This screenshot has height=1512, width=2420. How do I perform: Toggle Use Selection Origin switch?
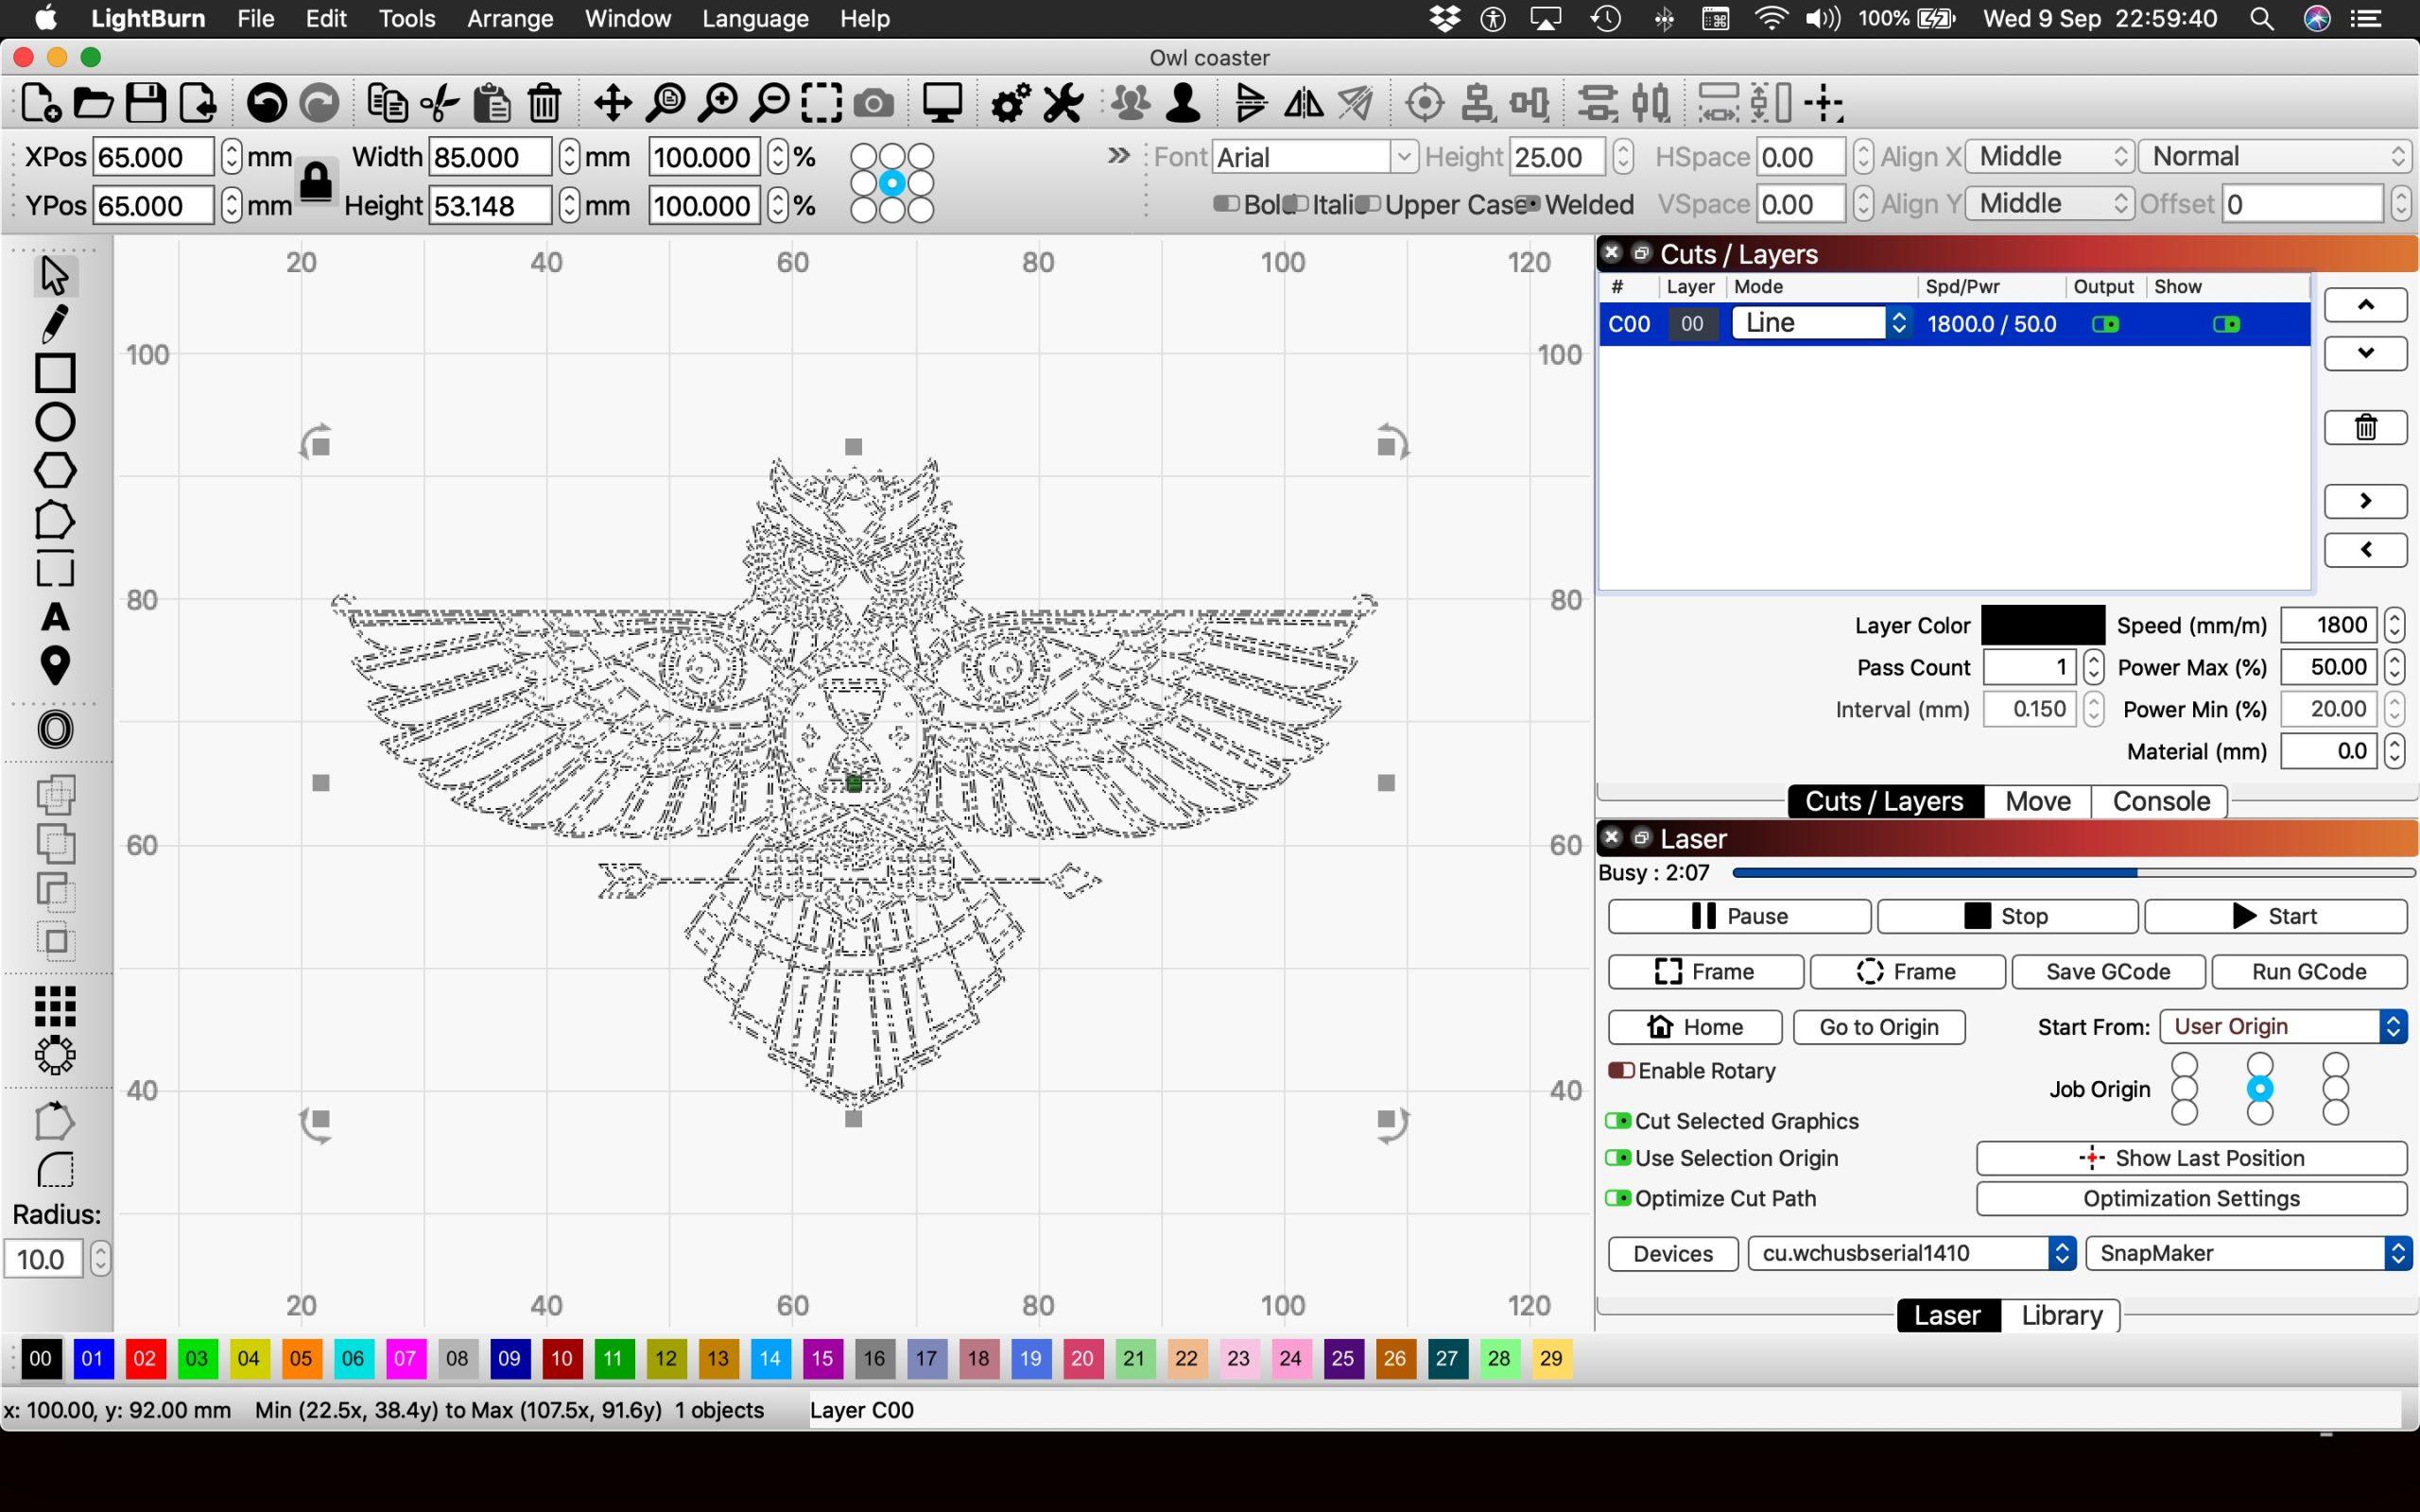1618,1158
